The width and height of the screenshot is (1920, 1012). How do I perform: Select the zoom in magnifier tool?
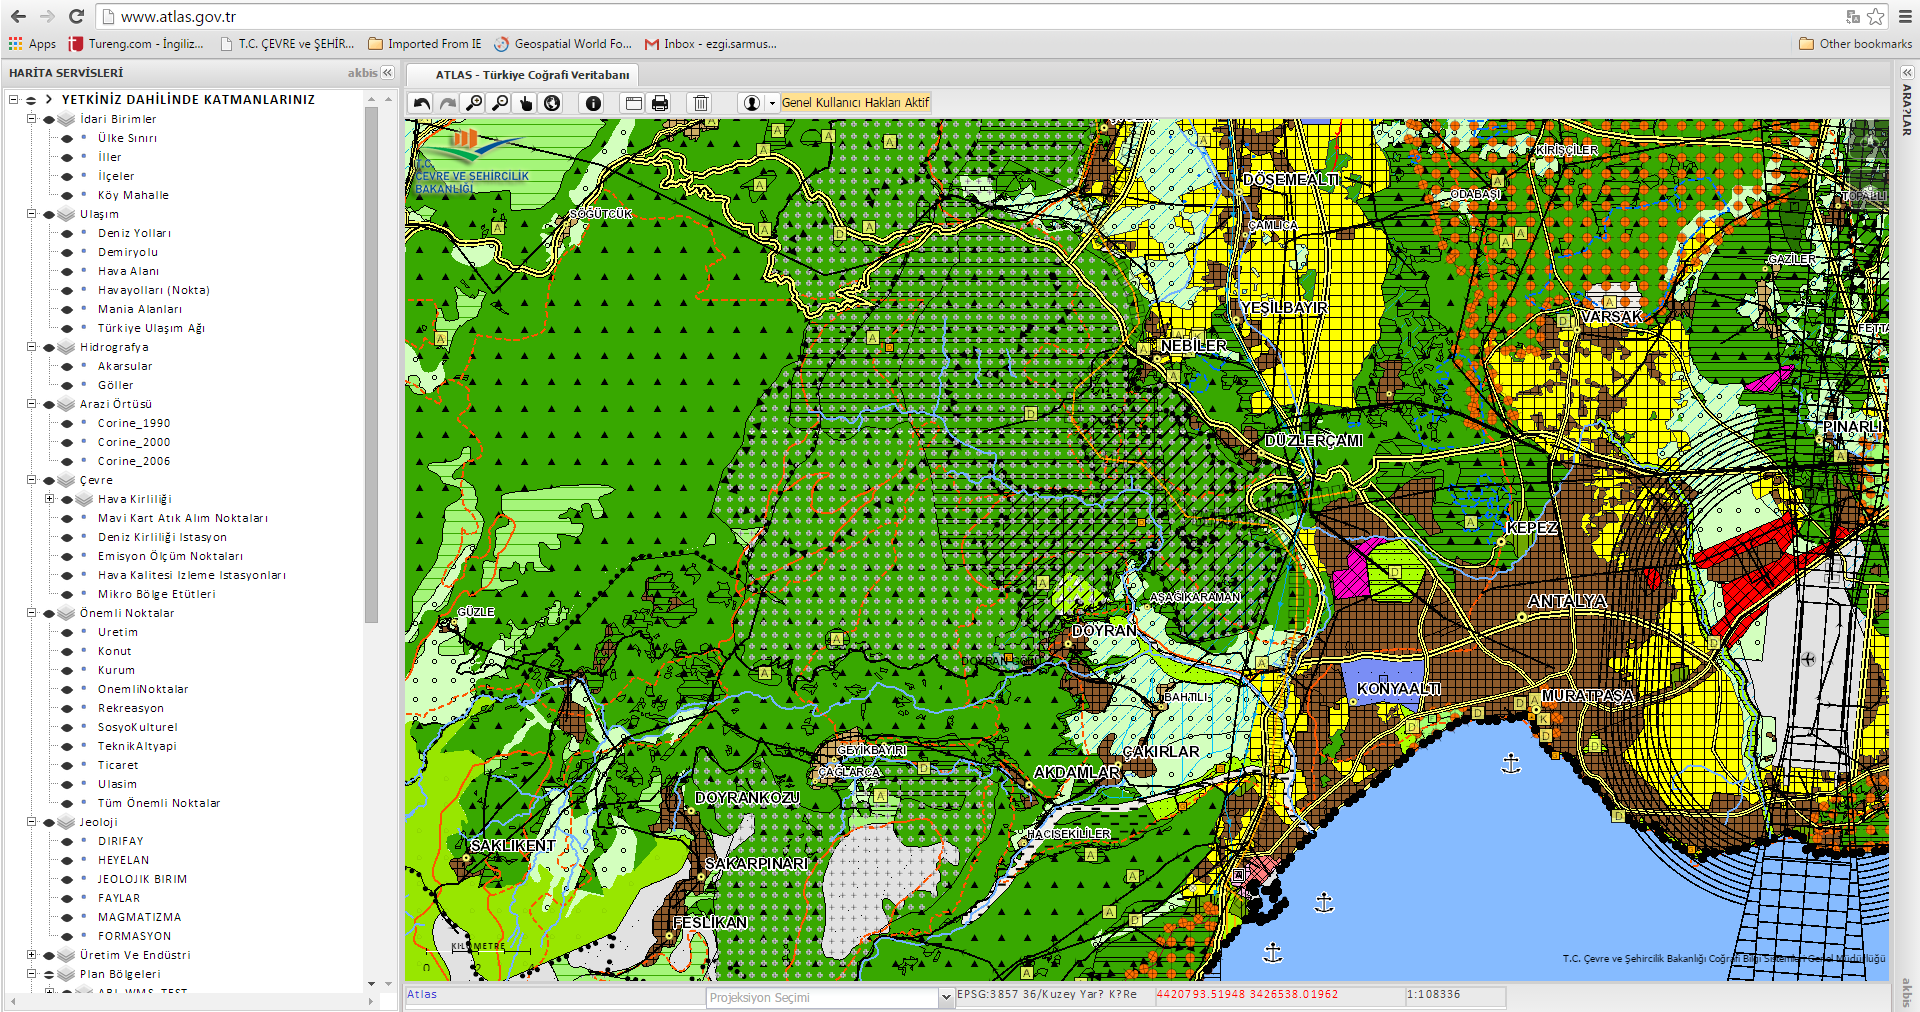474,103
